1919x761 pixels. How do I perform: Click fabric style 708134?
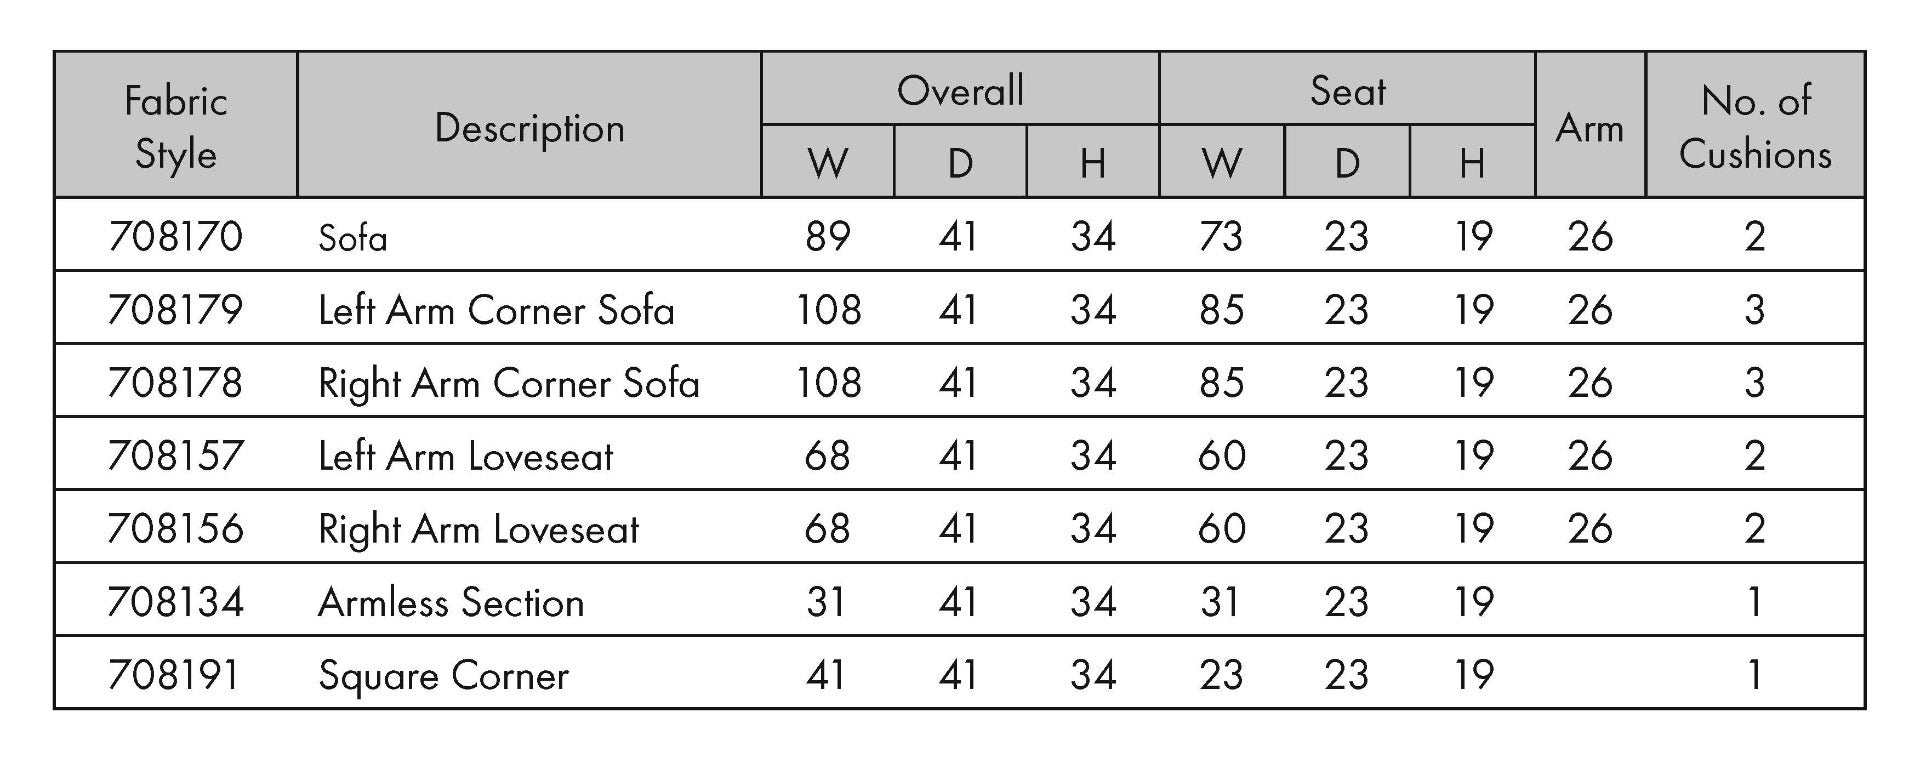pyautogui.click(x=175, y=602)
